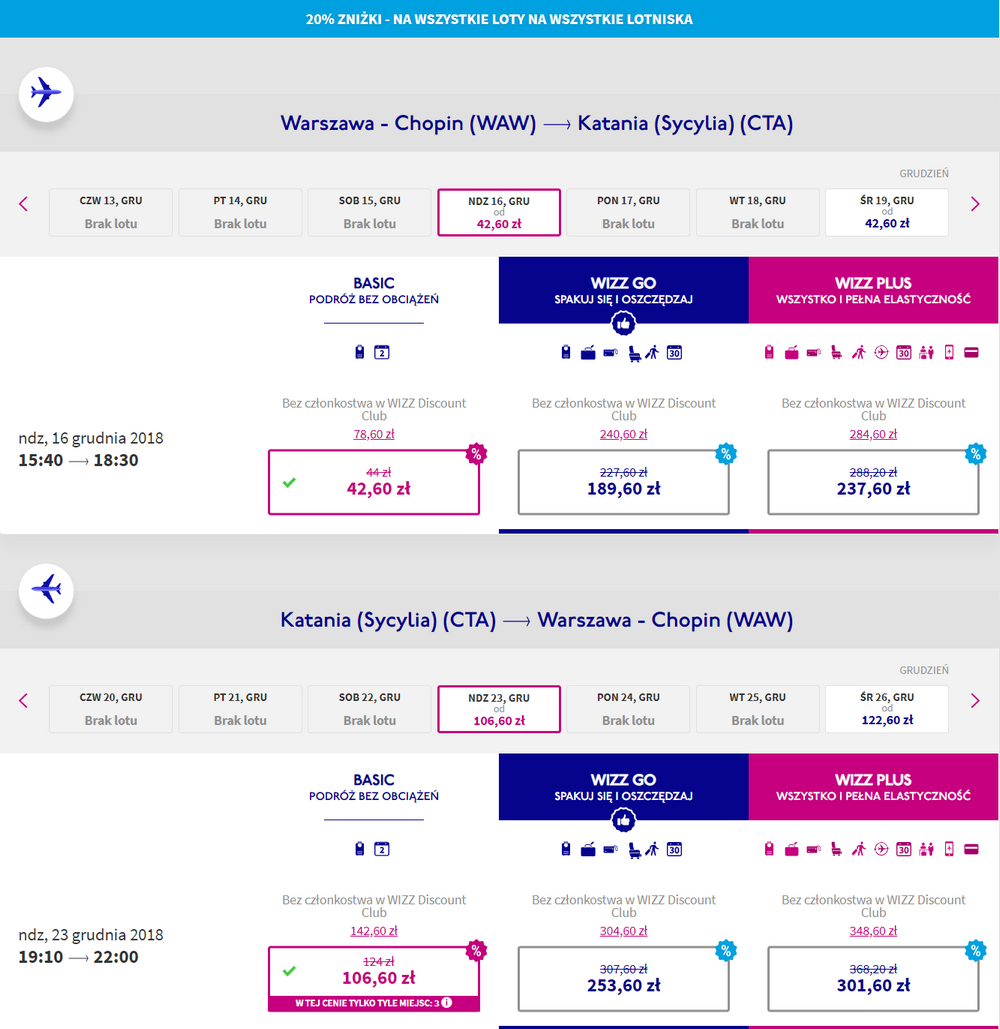The image size is (1000, 1029).
Task: Choose the NDZ 16, GRU outbound date
Action: pyautogui.click(x=499, y=212)
